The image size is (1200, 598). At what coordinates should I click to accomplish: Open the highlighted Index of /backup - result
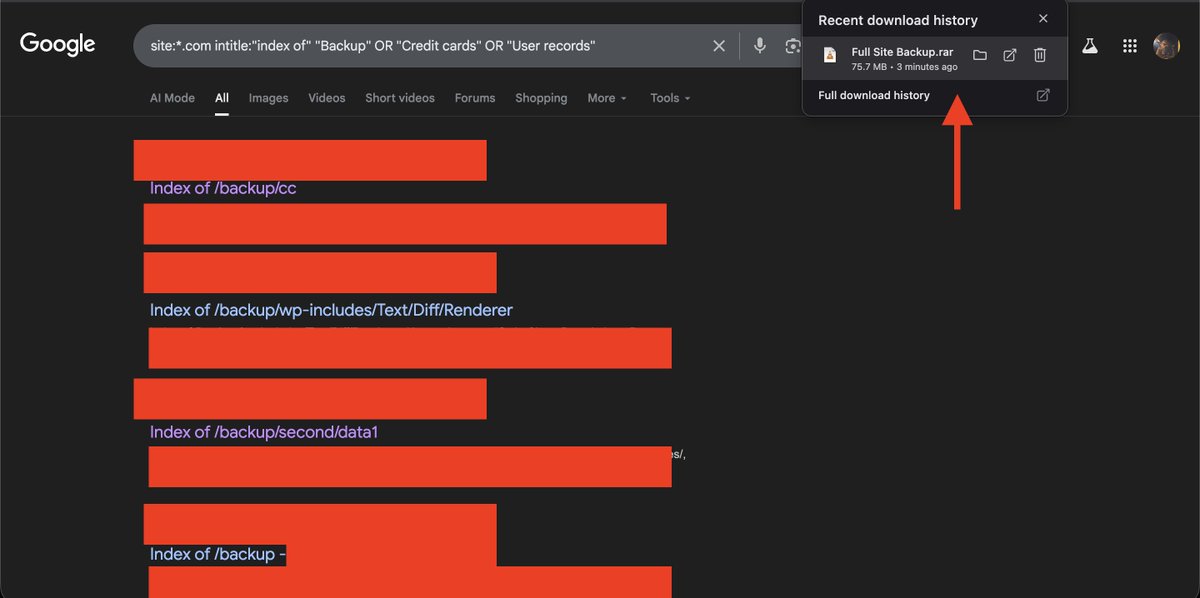coord(218,554)
